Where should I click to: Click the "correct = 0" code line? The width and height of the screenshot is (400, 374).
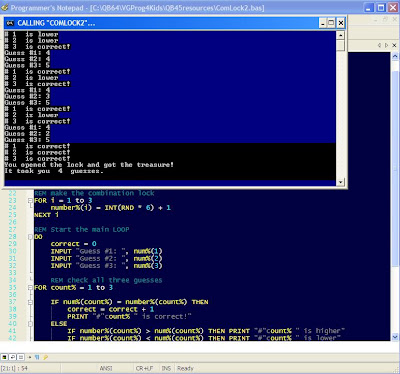(x=74, y=244)
